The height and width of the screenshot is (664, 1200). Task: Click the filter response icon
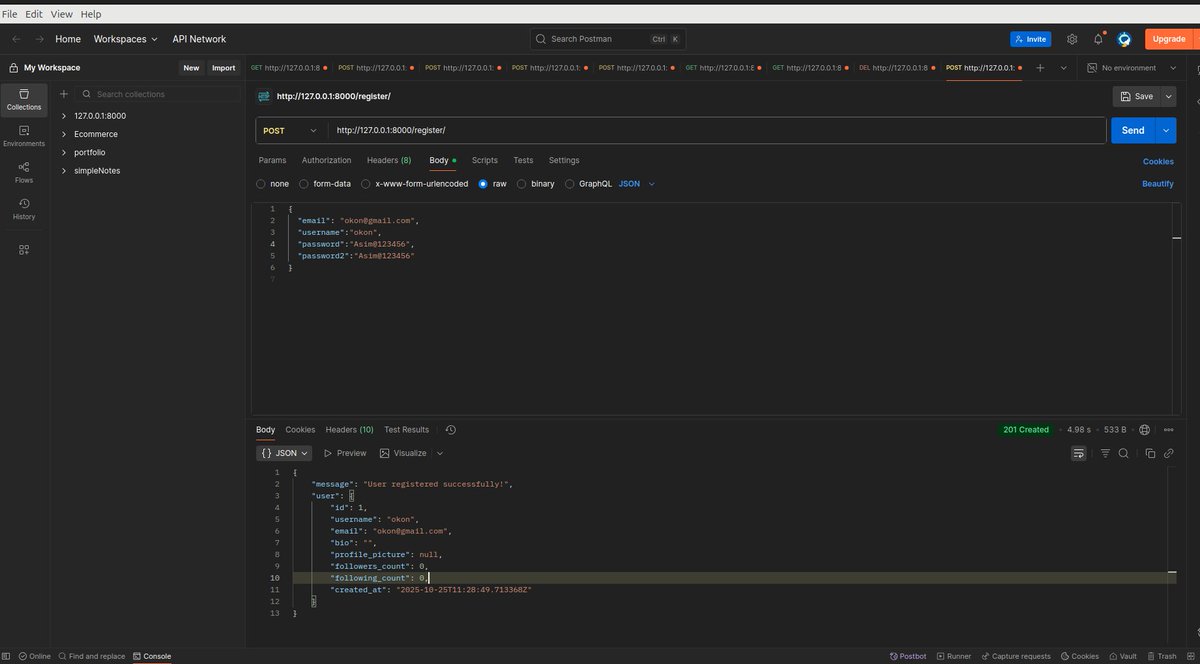coord(1105,453)
